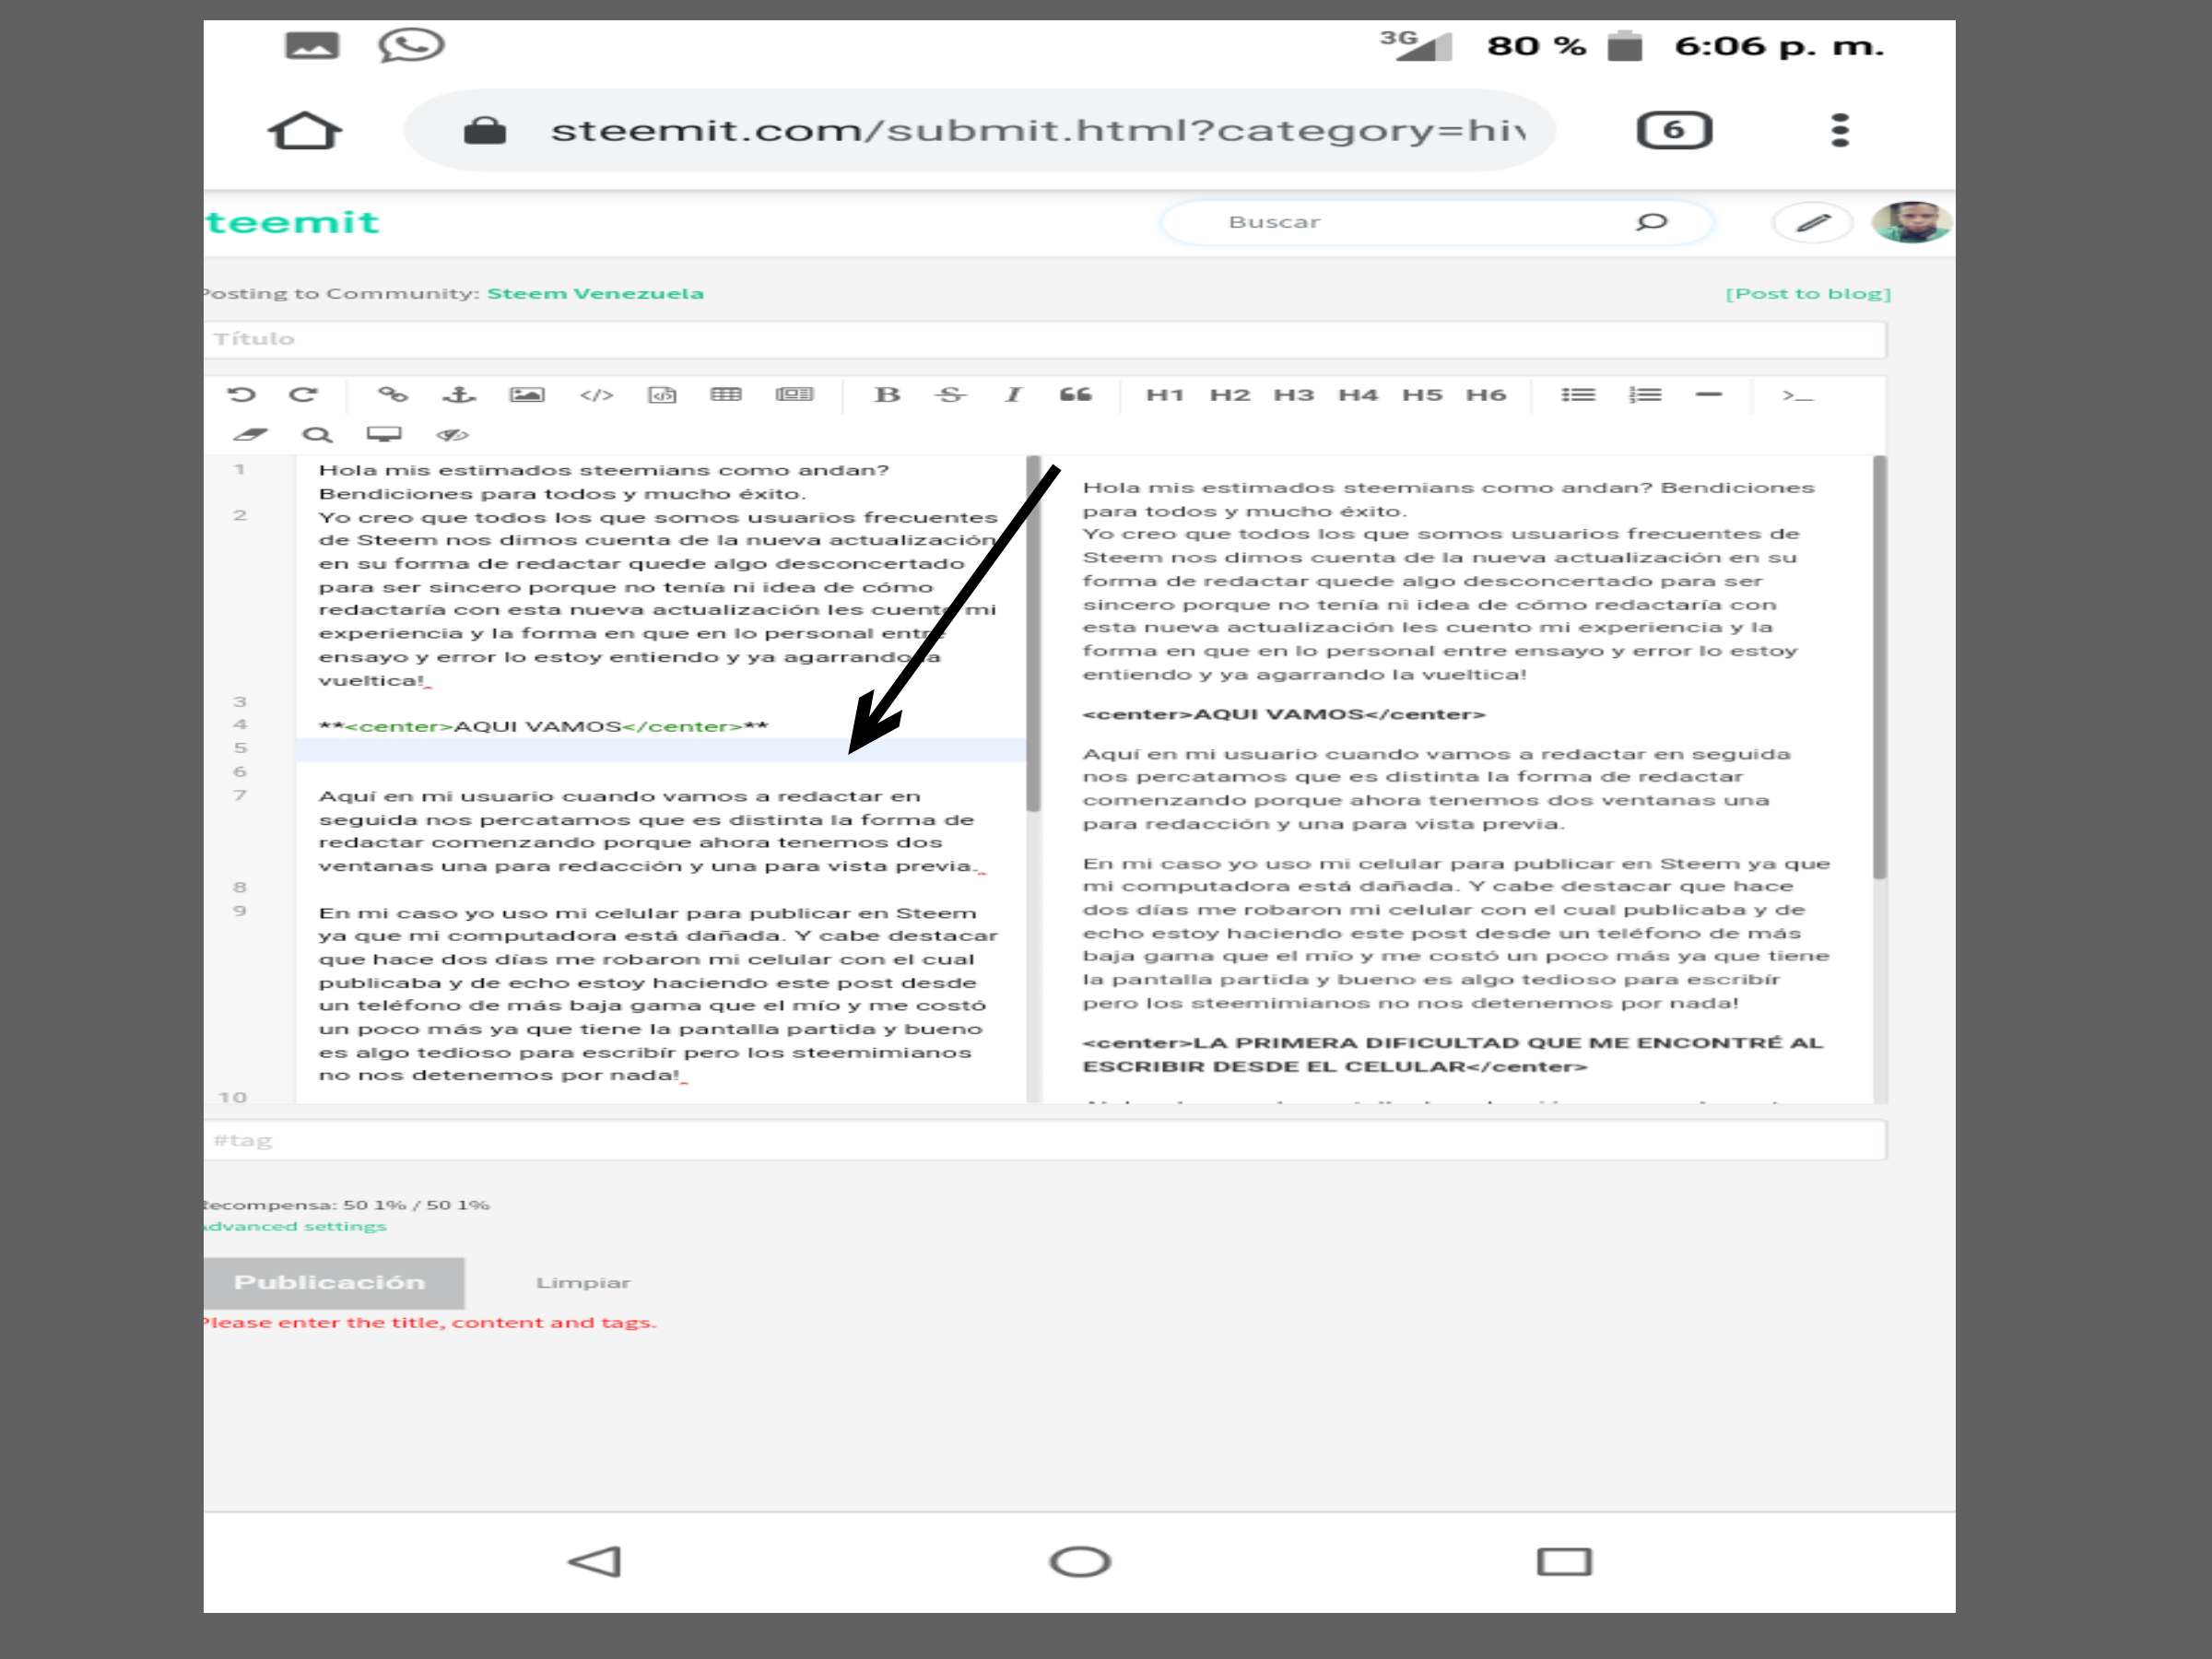Tap the image notification icon in the status bar
The height and width of the screenshot is (1659, 2212).
[x=312, y=45]
